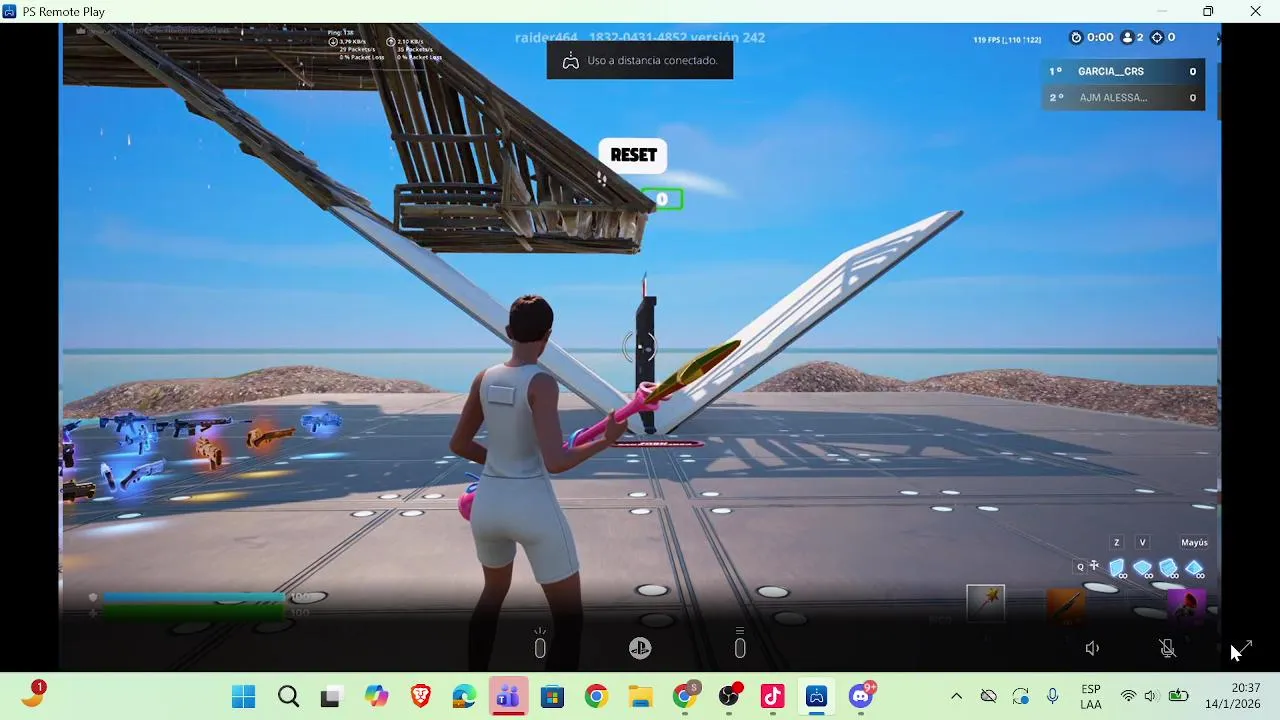The width and height of the screenshot is (1280, 720).
Task: Select the purple item inventory slot
Action: click(x=1186, y=605)
